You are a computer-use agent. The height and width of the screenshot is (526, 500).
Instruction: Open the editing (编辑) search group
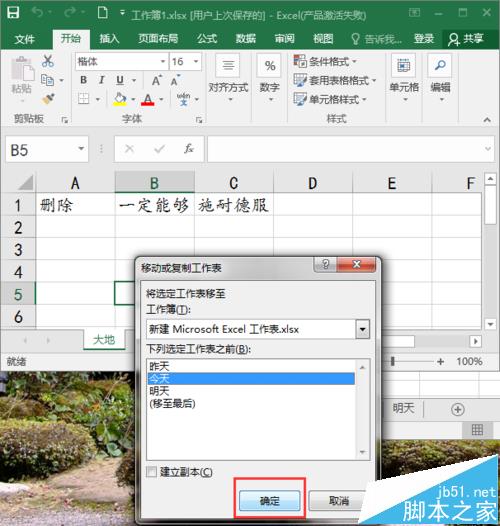pos(440,78)
